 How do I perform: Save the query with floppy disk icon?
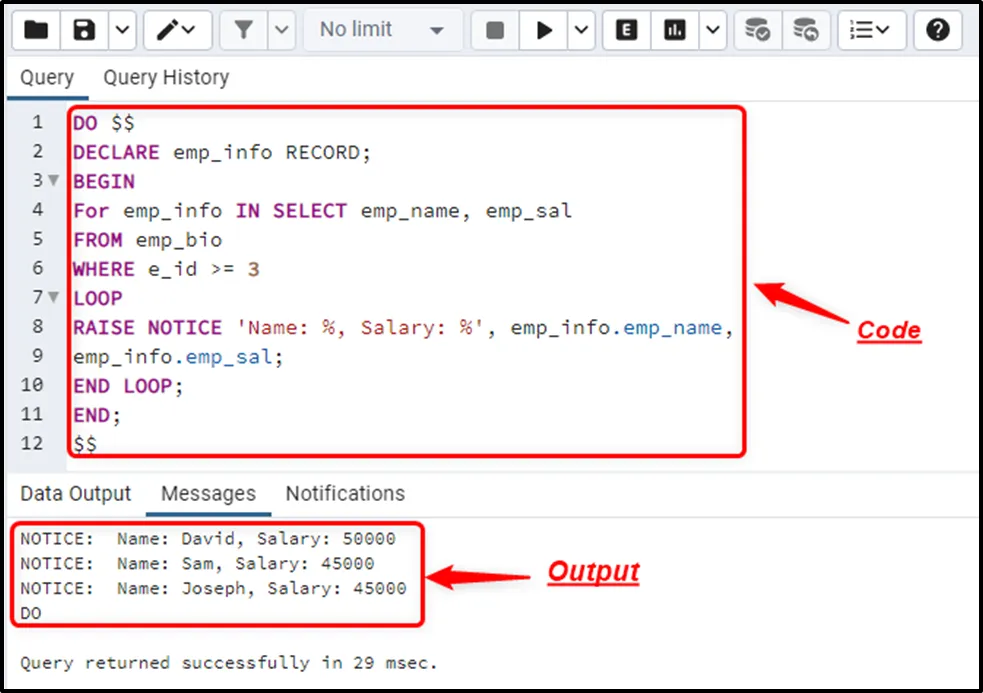(83, 30)
